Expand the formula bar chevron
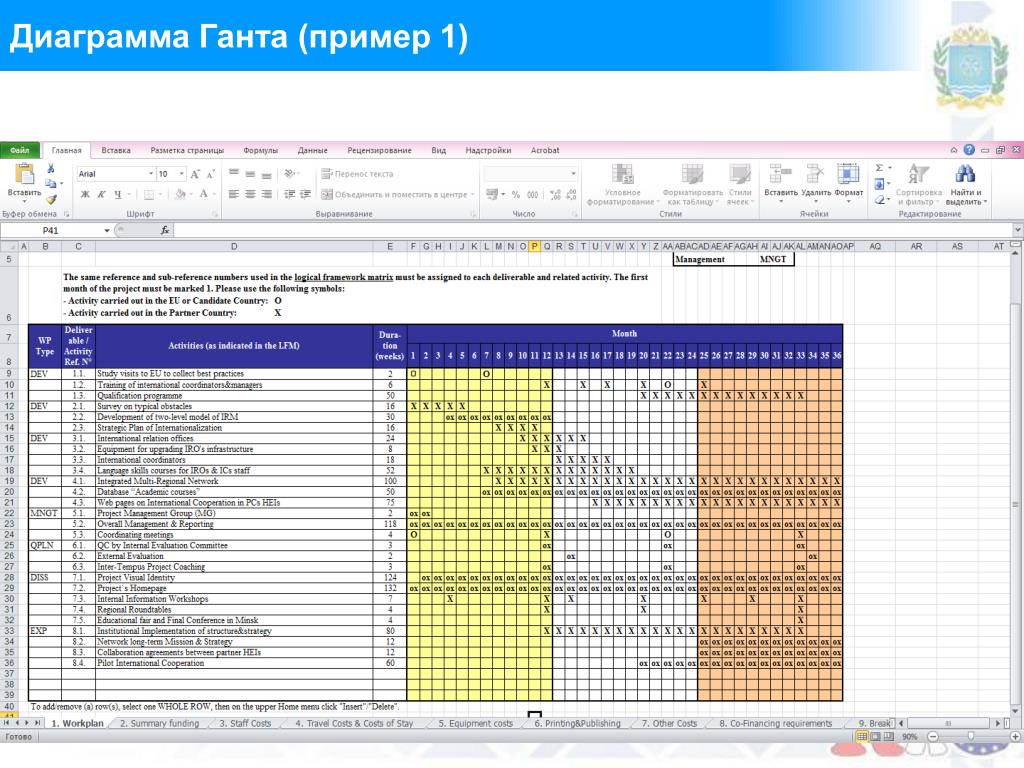This screenshot has width=1024, height=768. point(1017,230)
